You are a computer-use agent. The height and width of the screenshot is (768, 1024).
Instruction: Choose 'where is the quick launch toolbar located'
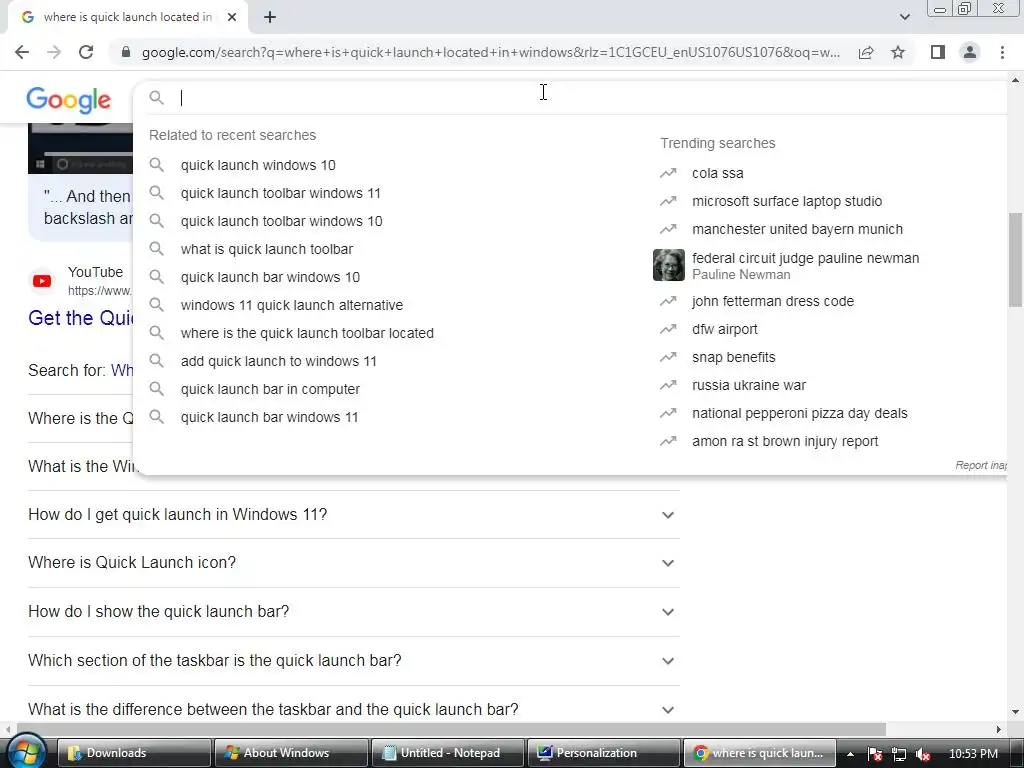tap(307, 333)
